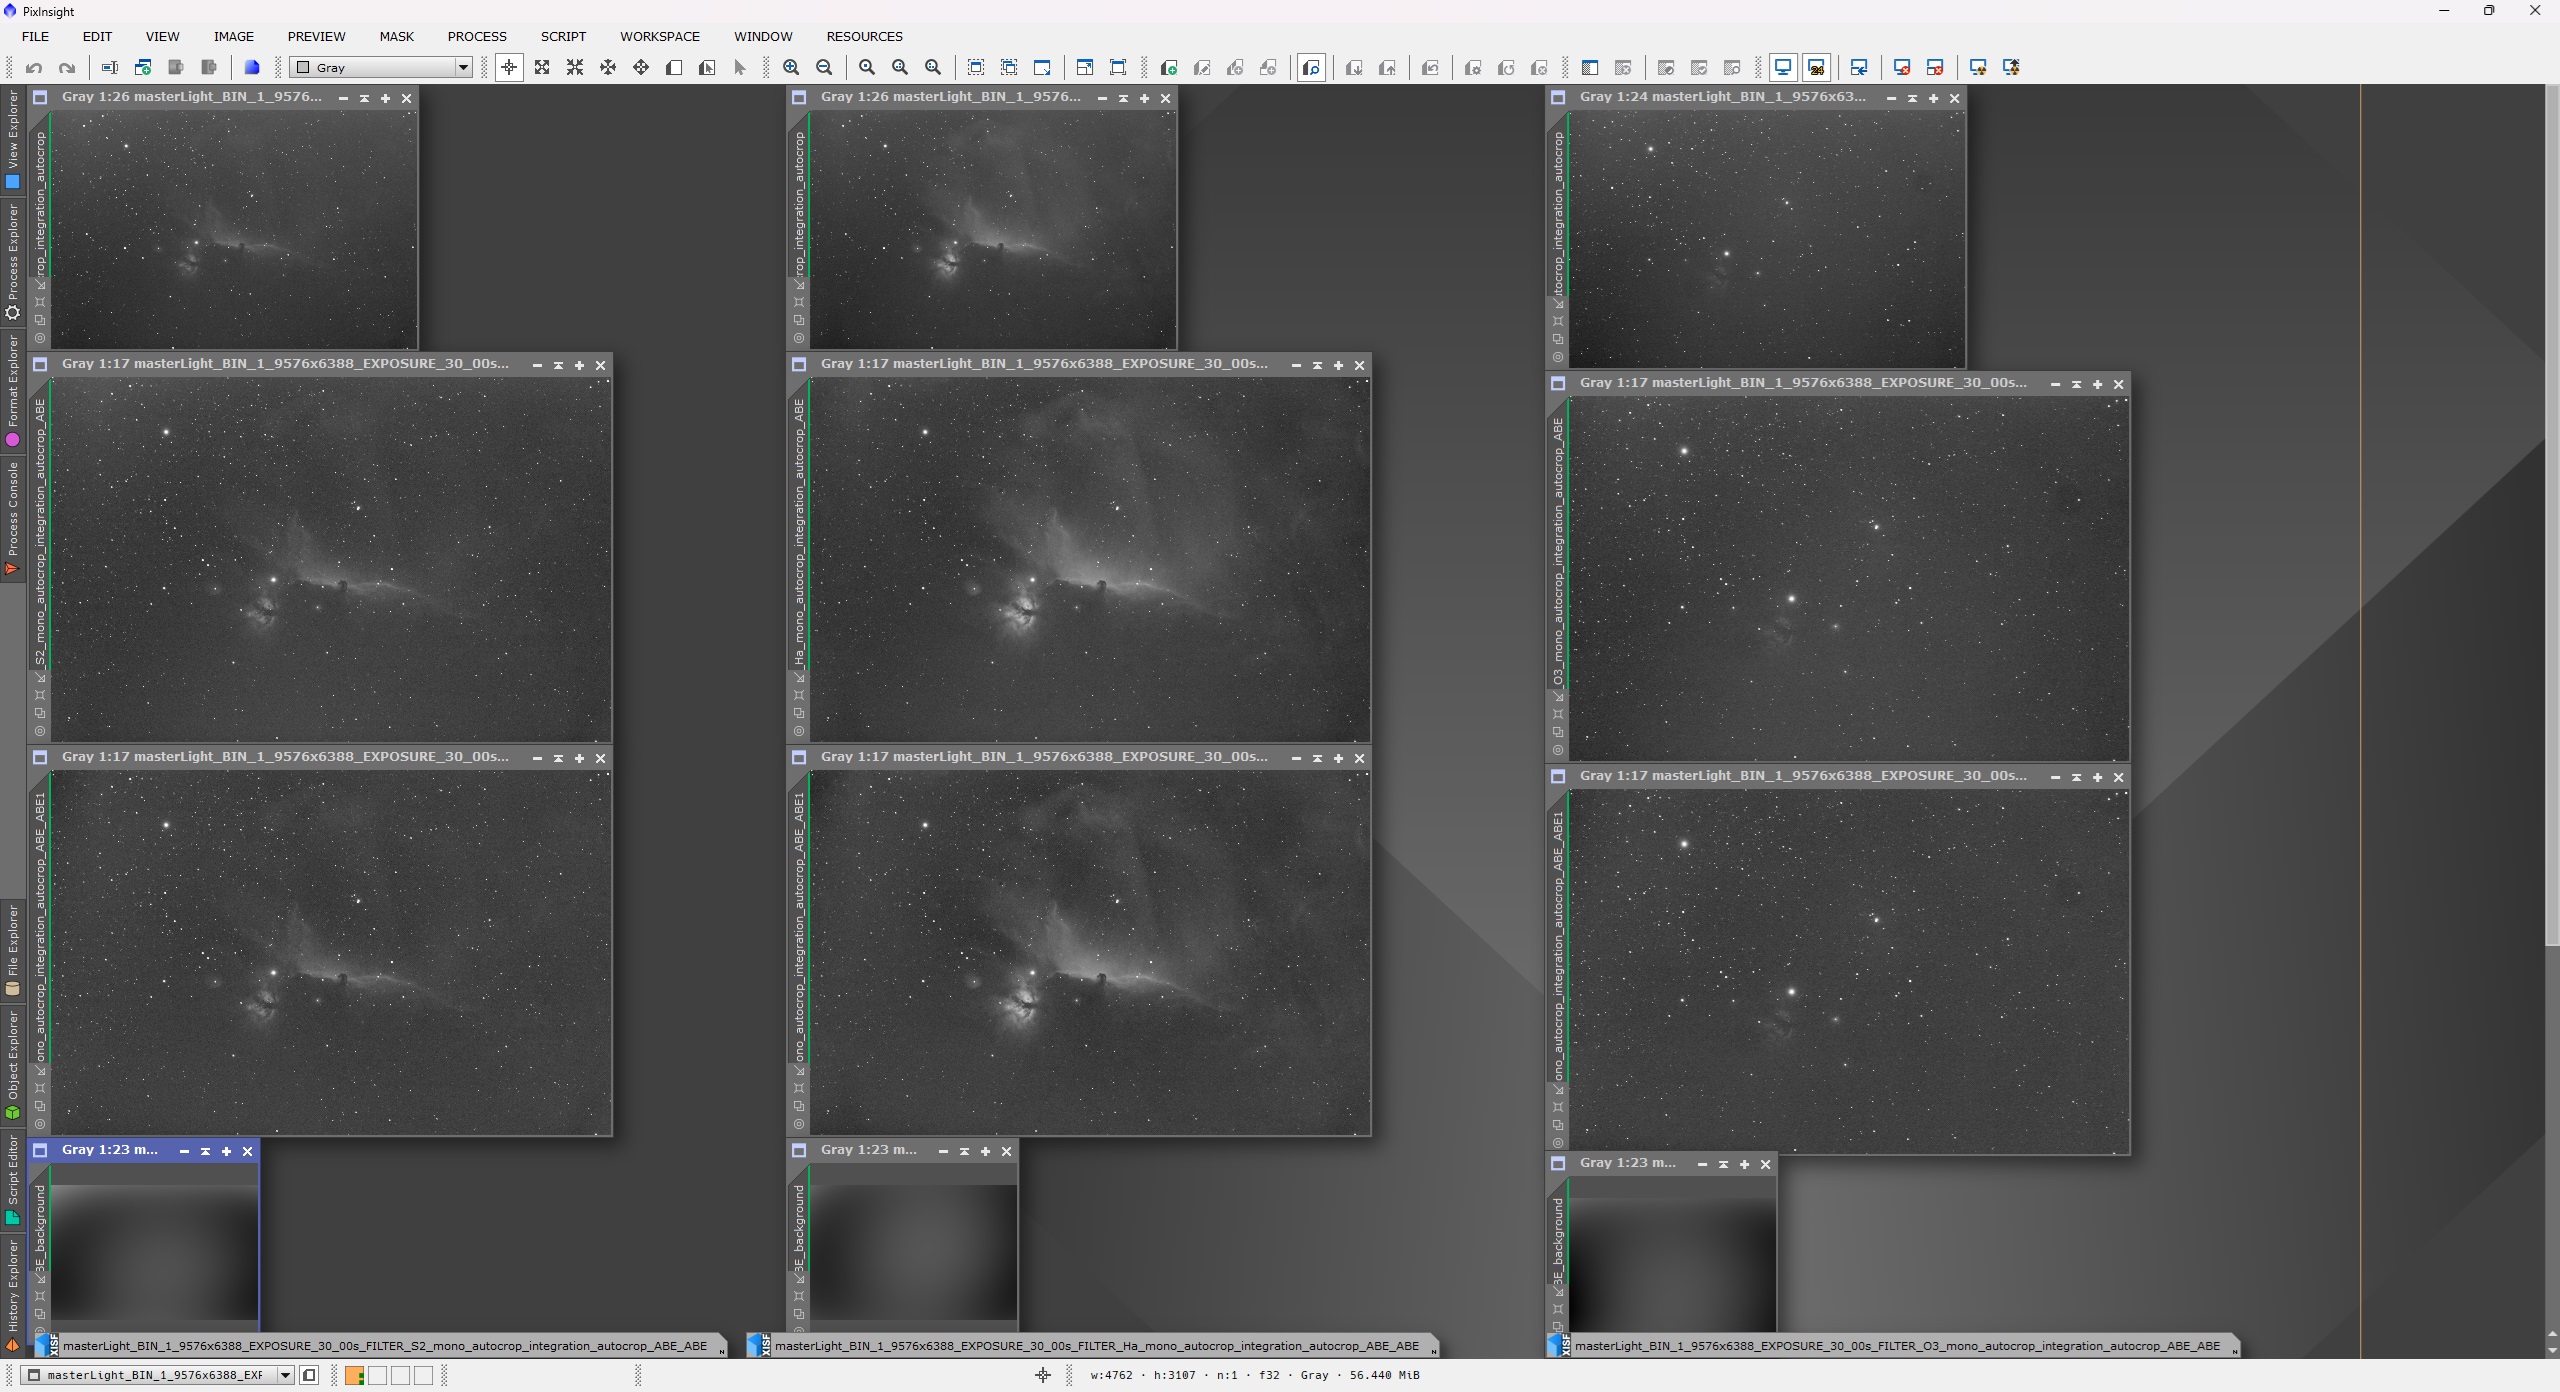Toggle the blue monitor Screen Transfer icon
The image size is (2560, 1392).
[x=1783, y=68]
